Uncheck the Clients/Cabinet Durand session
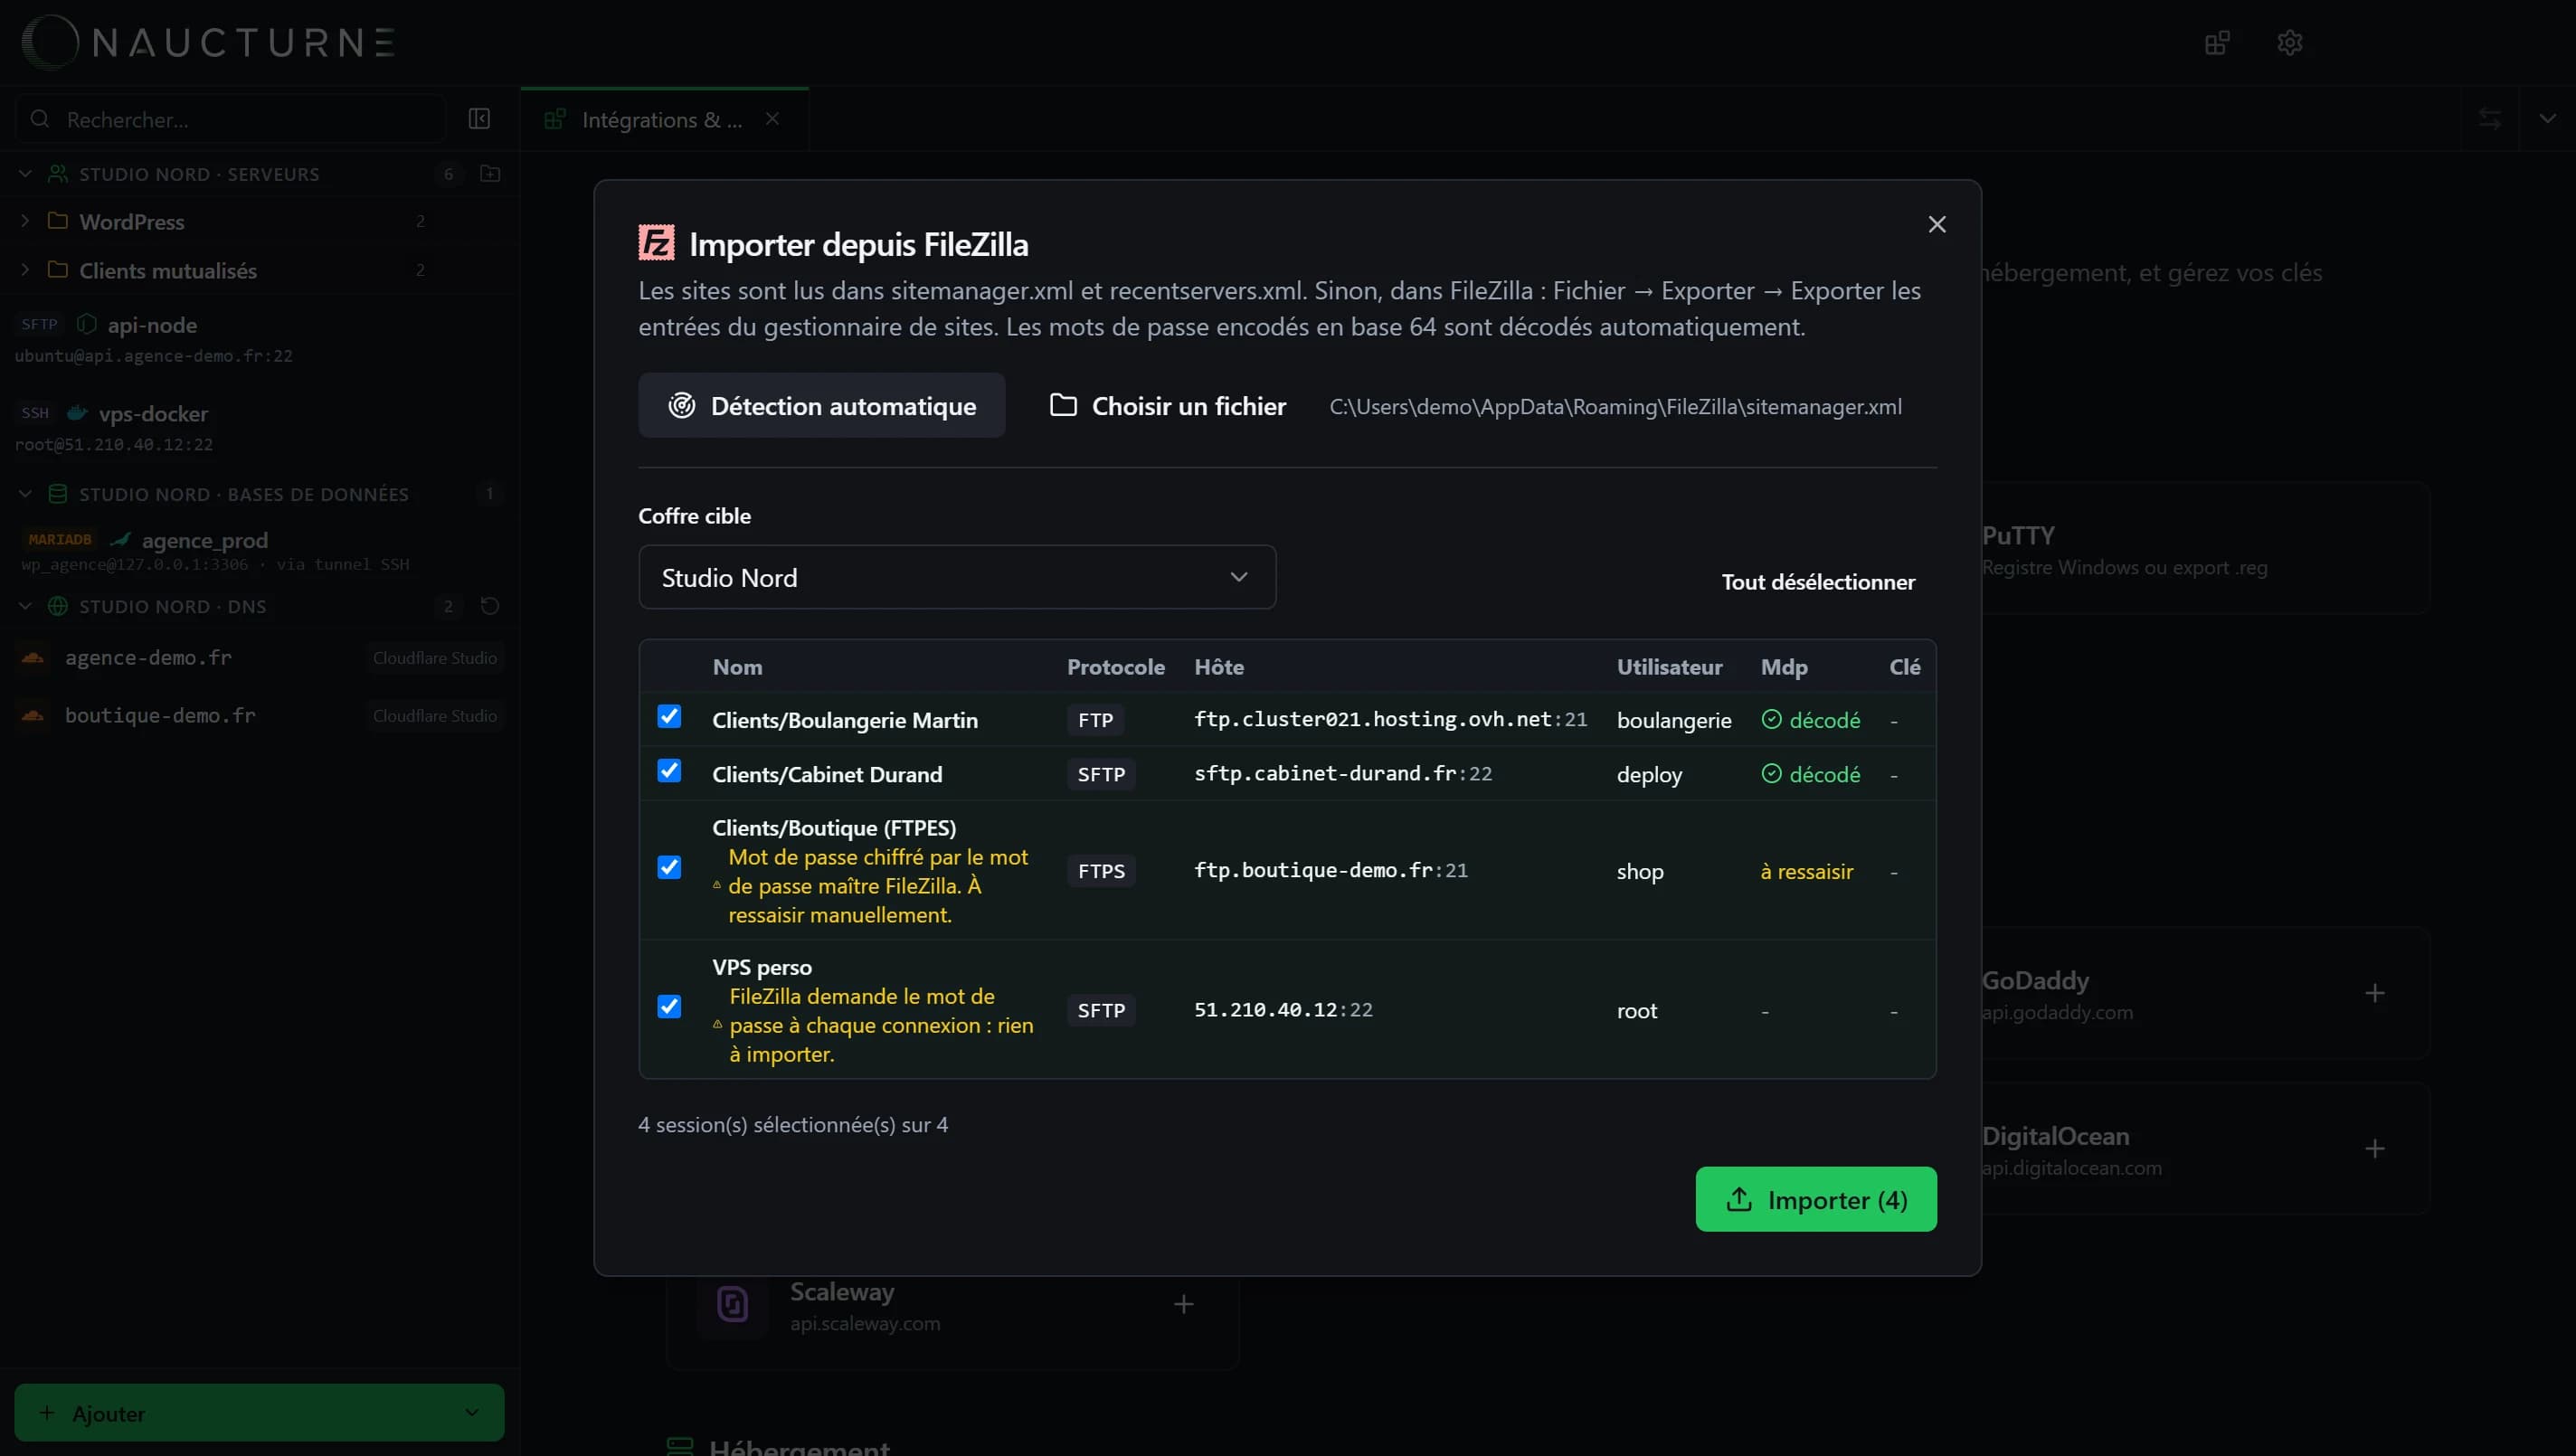Viewport: 2576px width, 1456px height. tap(669, 771)
